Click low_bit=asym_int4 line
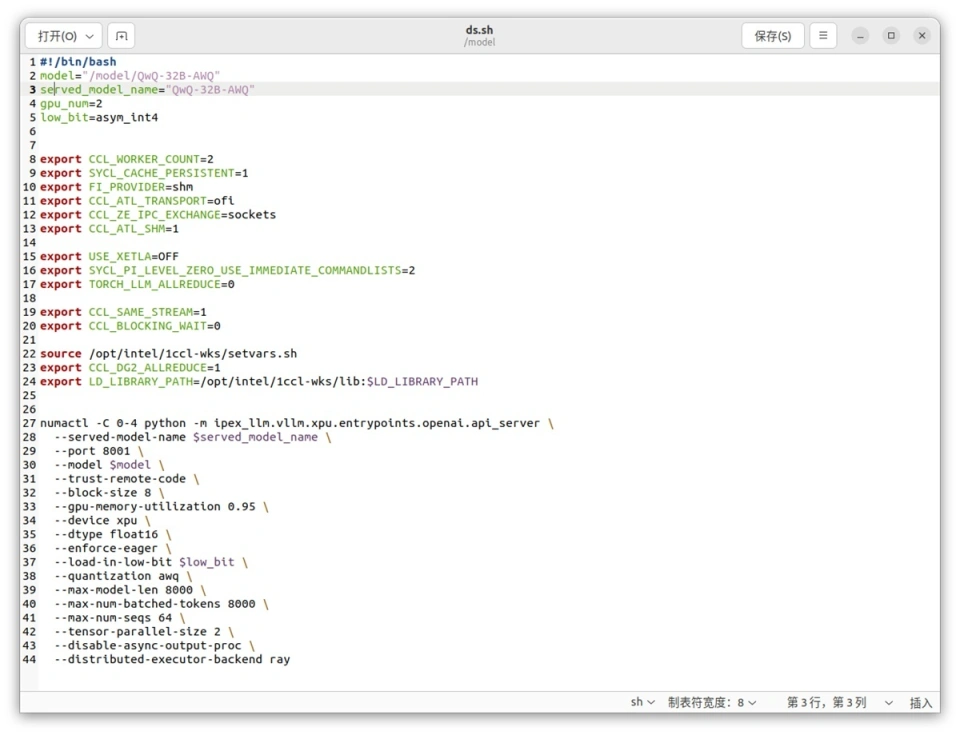 (99, 118)
